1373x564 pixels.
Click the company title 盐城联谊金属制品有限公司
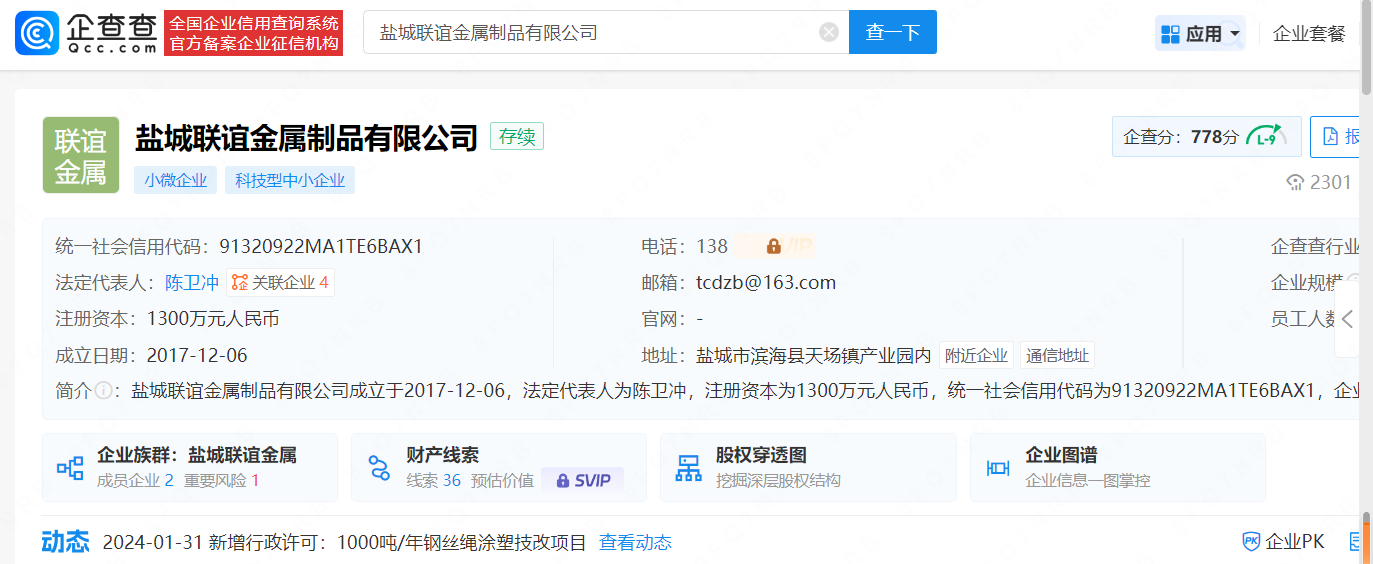click(x=307, y=137)
